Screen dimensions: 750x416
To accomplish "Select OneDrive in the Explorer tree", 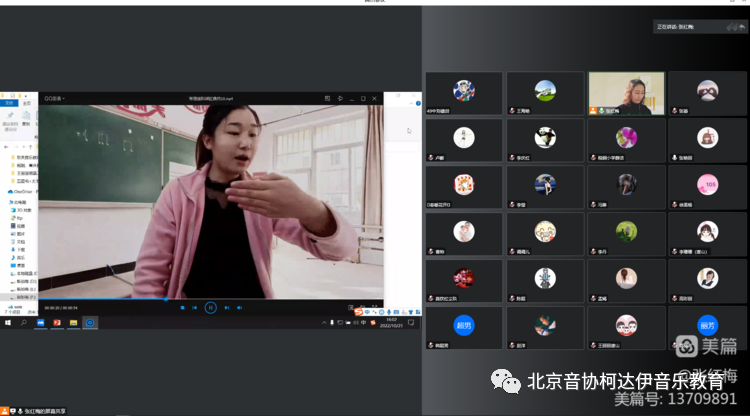I will coord(21,192).
